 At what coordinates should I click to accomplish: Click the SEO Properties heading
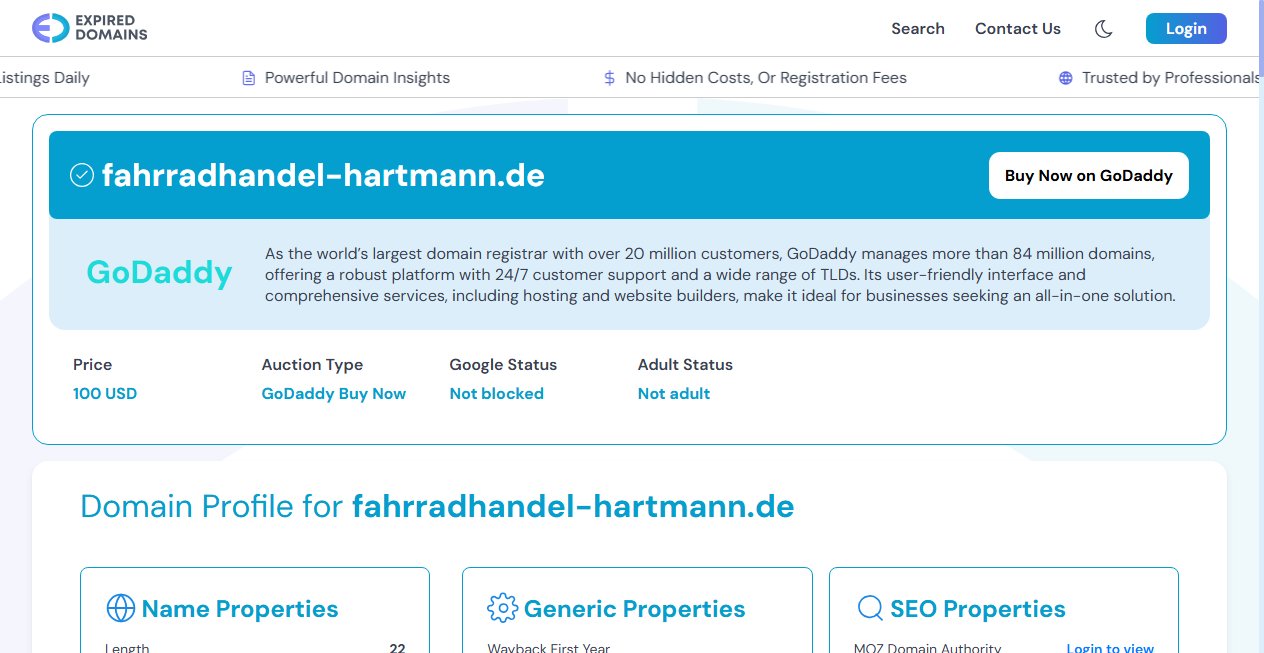(978, 609)
